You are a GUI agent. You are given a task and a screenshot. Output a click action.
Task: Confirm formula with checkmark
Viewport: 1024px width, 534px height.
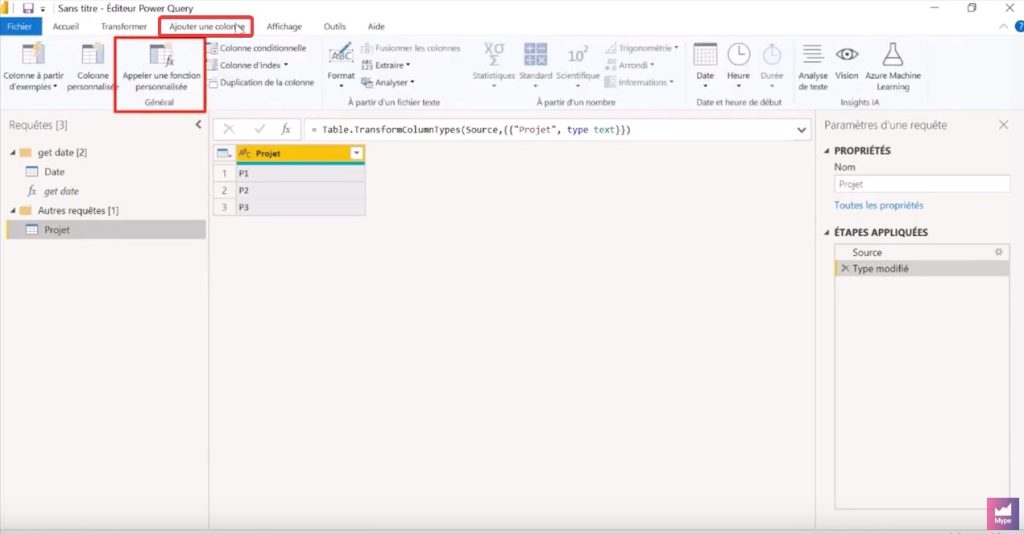[259, 129]
